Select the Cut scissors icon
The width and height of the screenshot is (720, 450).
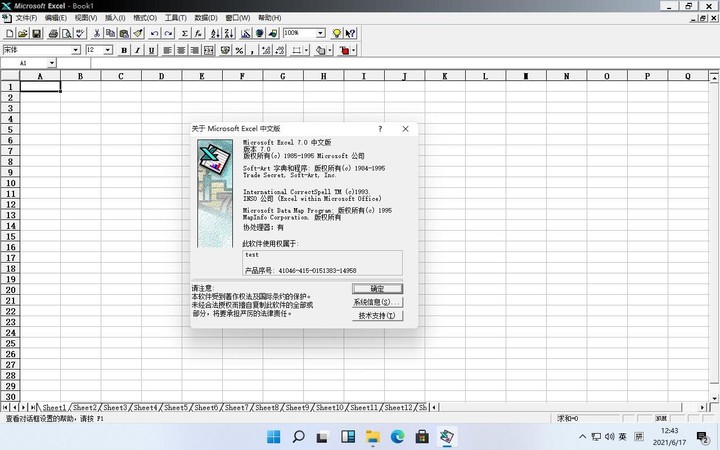[98, 33]
